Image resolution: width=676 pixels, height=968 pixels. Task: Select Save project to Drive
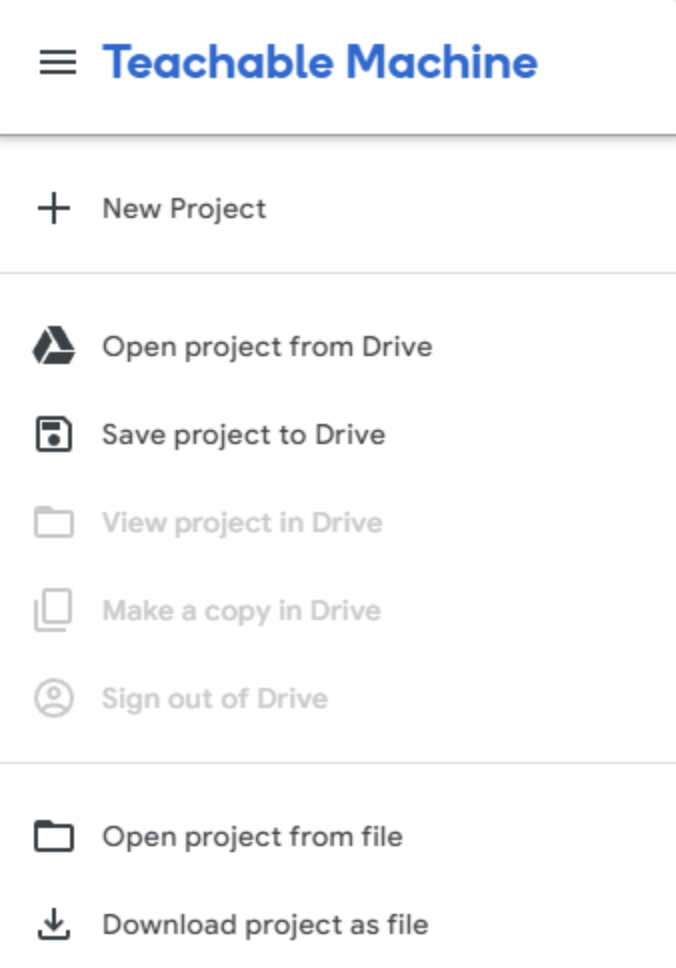pyautogui.click(x=243, y=435)
